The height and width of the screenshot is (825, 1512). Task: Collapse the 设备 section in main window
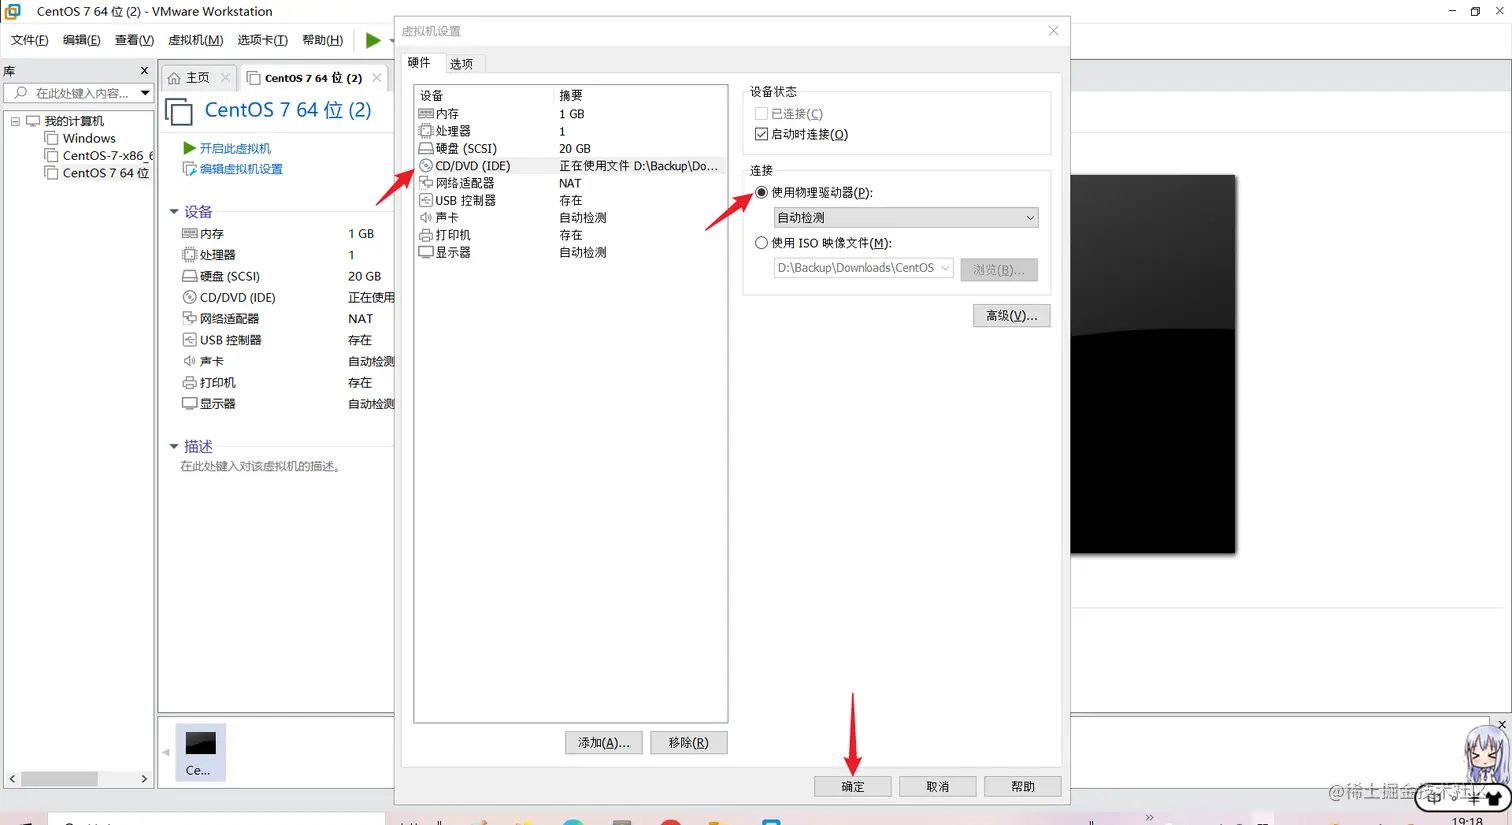[174, 212]
